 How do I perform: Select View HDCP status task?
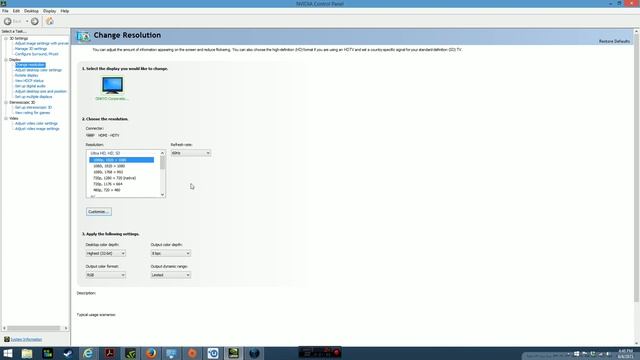(x=29, y=81)
